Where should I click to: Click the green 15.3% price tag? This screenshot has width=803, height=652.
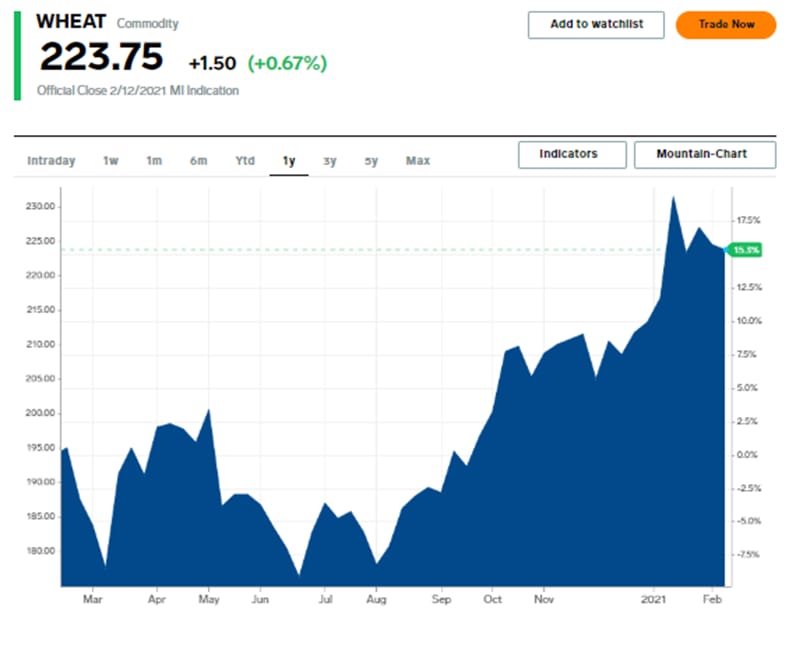point(746,250)
